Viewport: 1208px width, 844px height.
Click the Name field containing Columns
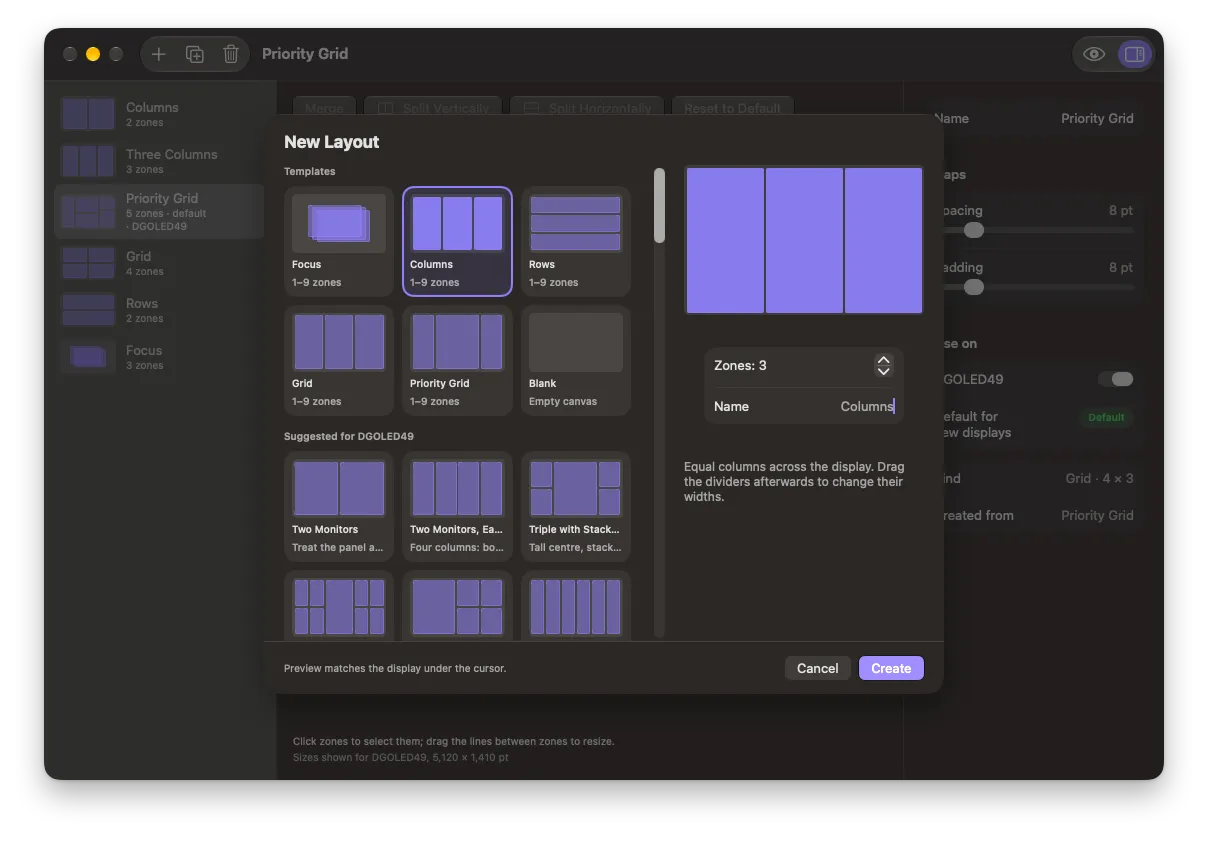[x=804, y=406]
